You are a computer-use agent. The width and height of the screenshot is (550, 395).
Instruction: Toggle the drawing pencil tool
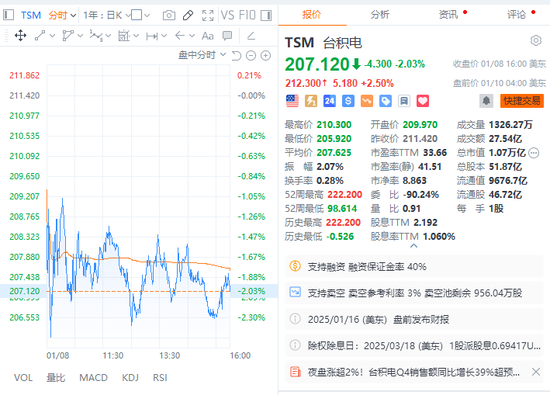click(188, 15)
